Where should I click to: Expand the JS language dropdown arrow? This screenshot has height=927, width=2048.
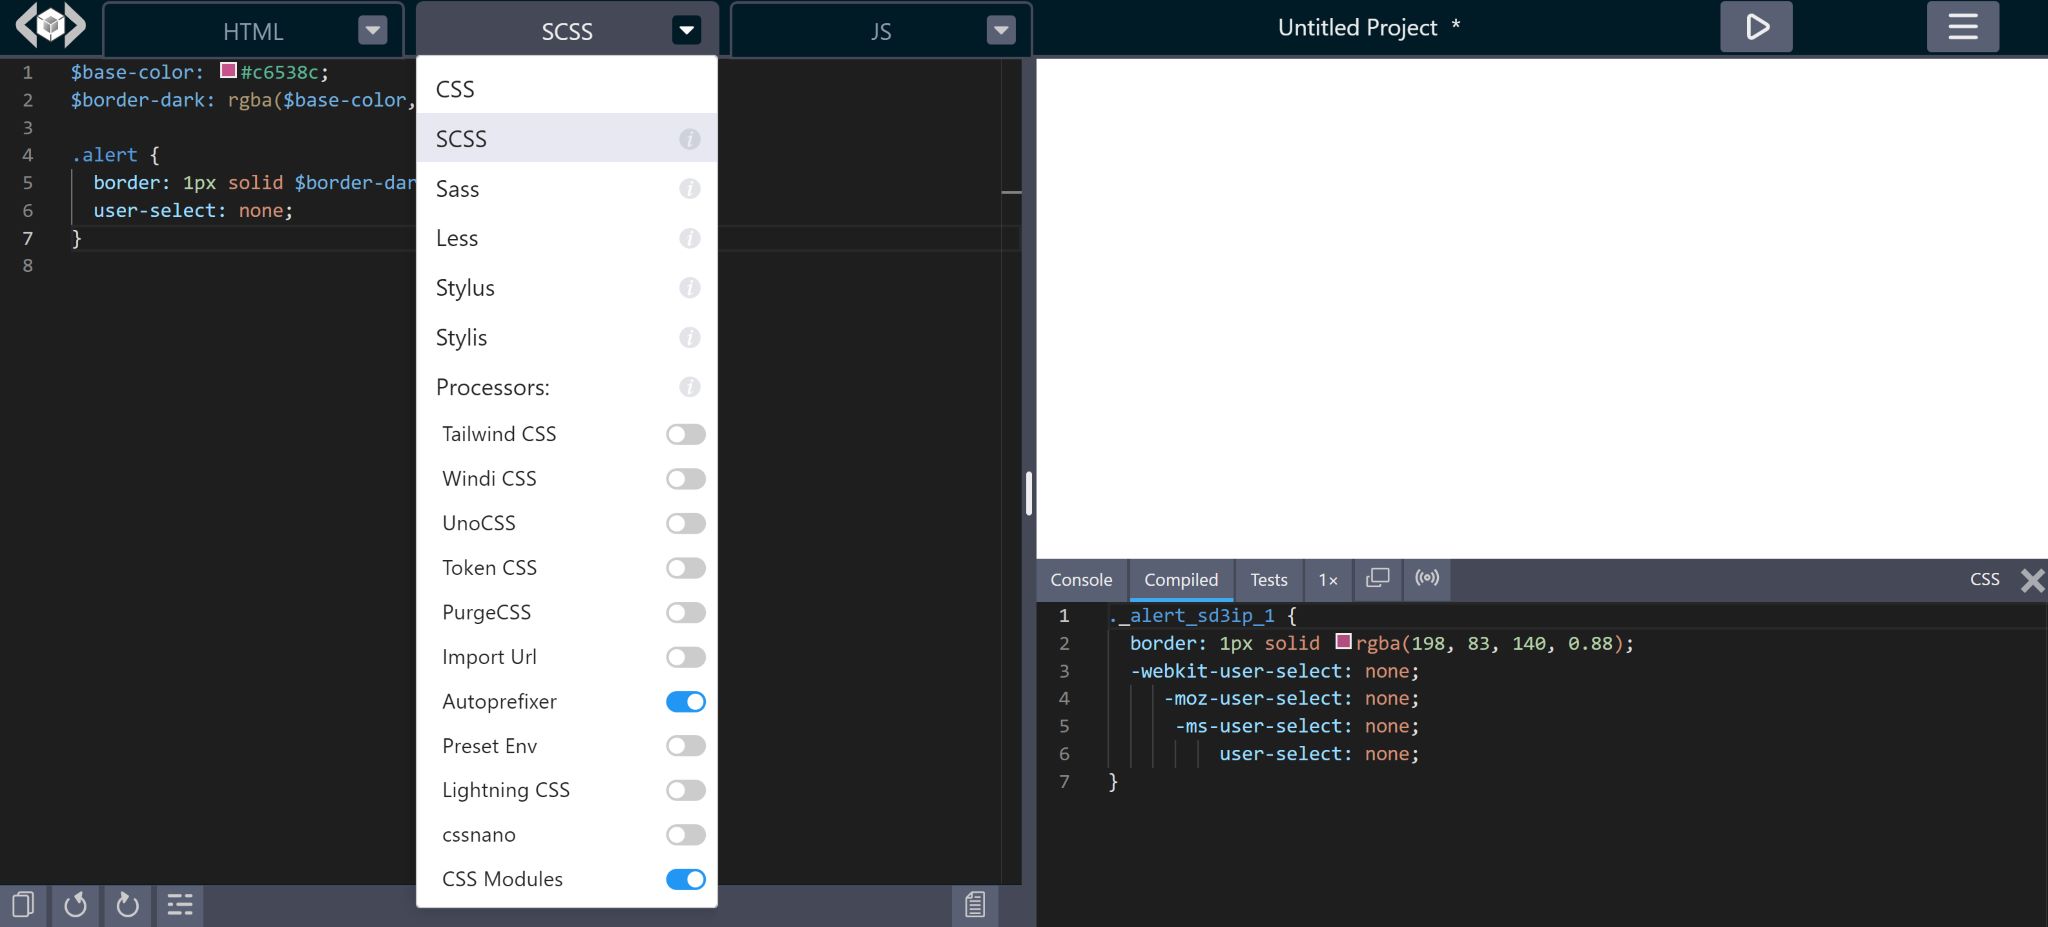tap(1000, 31)
